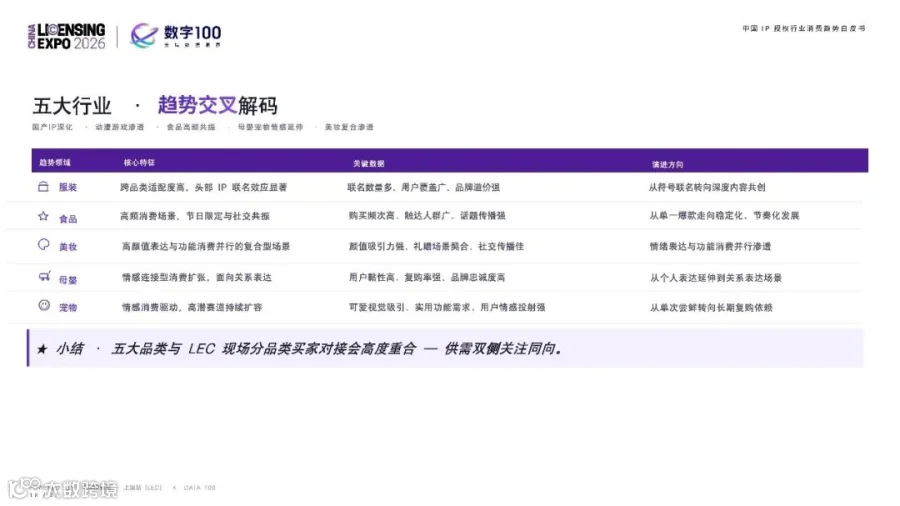This screenshot has width=900, height=506.
Task: Select the 趋势领域 column header
Action: [x=55, y=163]
